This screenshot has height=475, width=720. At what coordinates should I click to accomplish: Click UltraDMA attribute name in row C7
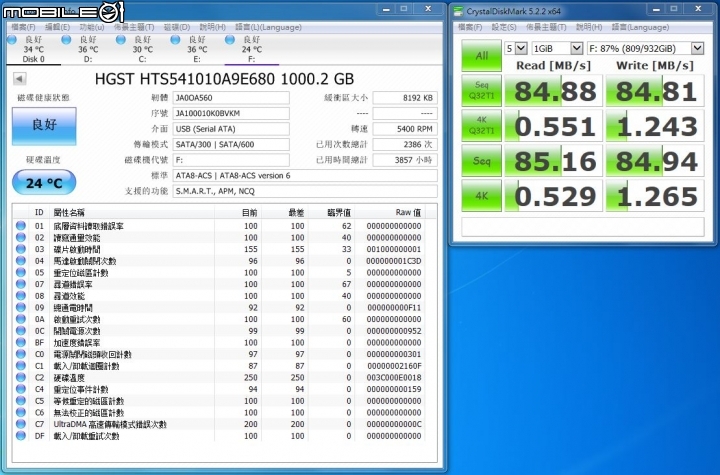tap(110, 424)
